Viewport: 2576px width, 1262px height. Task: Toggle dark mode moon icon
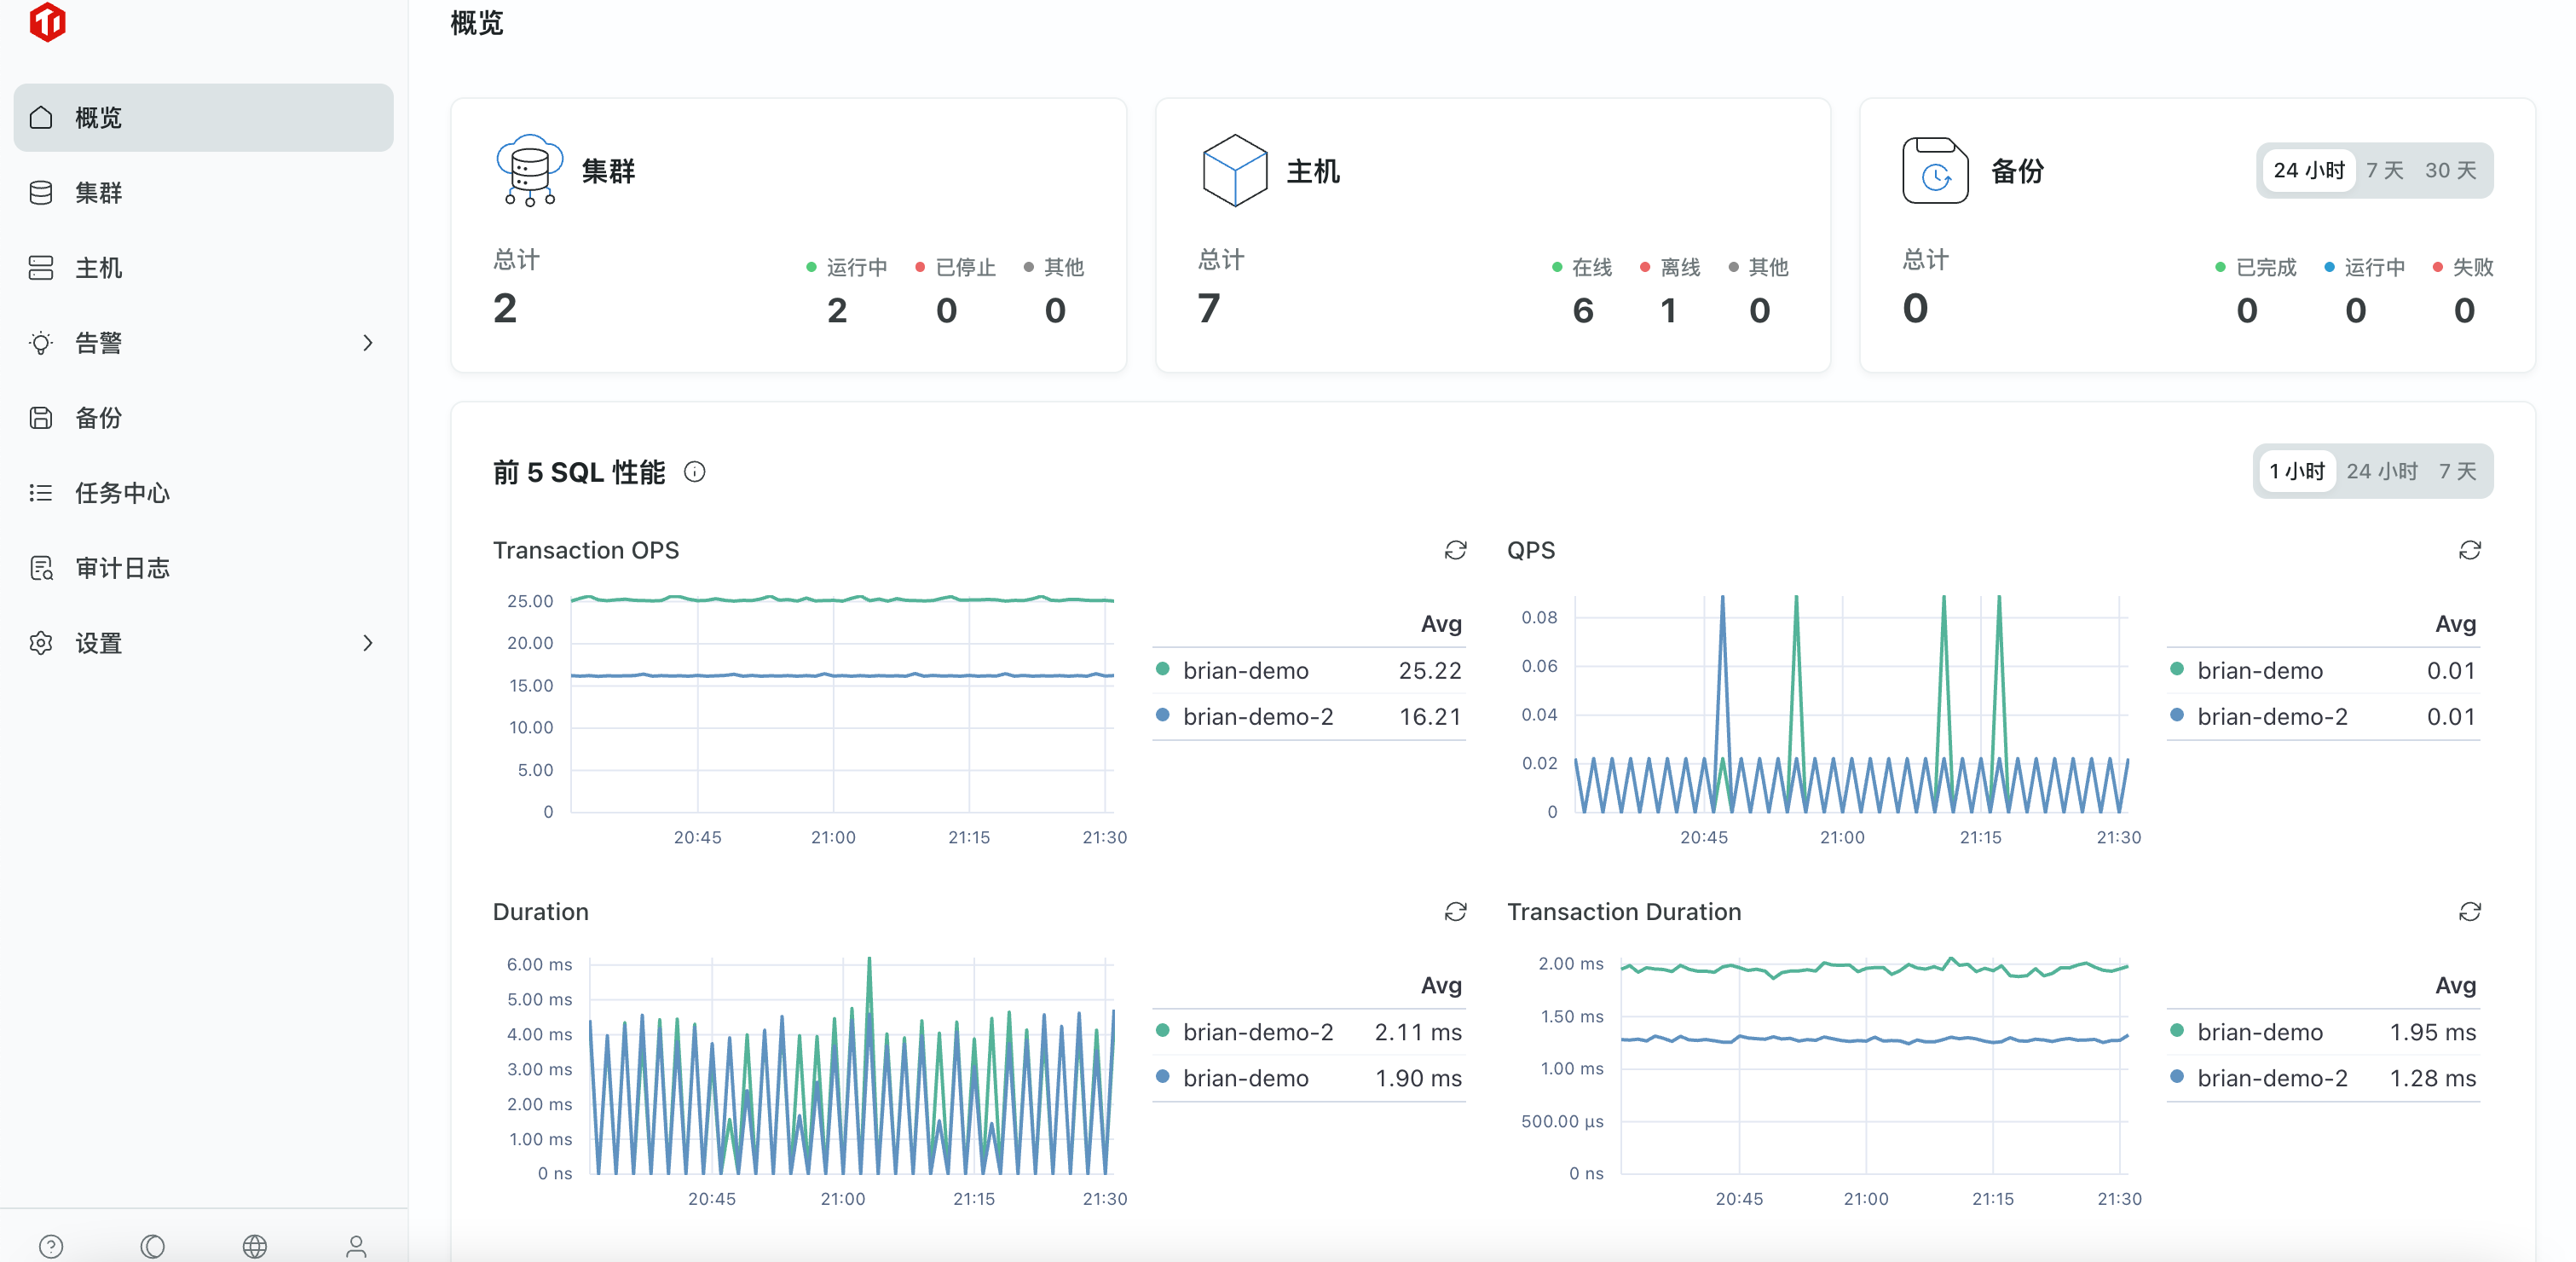pos(153,1246)
